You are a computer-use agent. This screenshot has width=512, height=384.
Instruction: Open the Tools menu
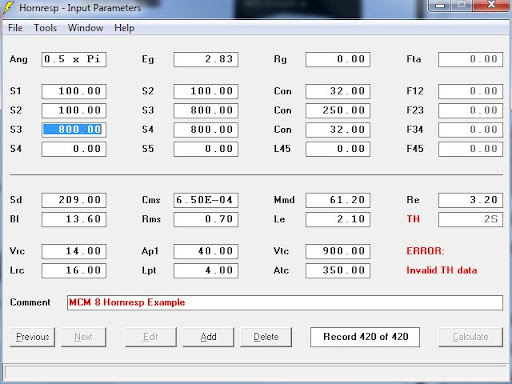click(45, 28)
